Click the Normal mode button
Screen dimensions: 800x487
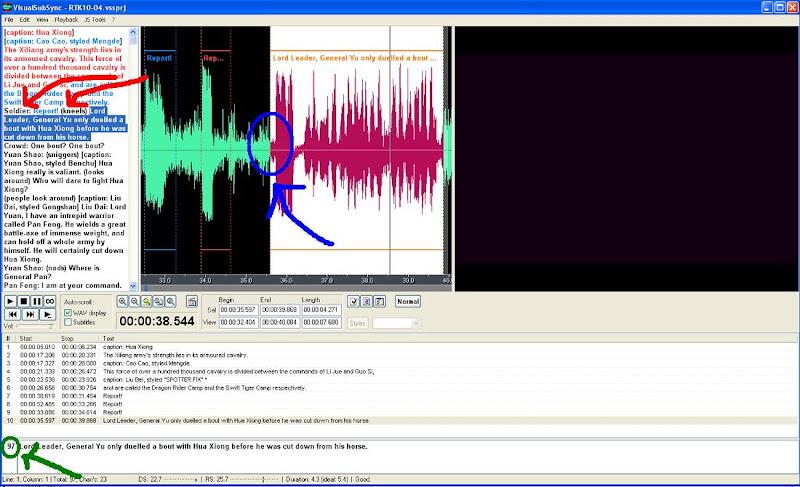point(408,301)
